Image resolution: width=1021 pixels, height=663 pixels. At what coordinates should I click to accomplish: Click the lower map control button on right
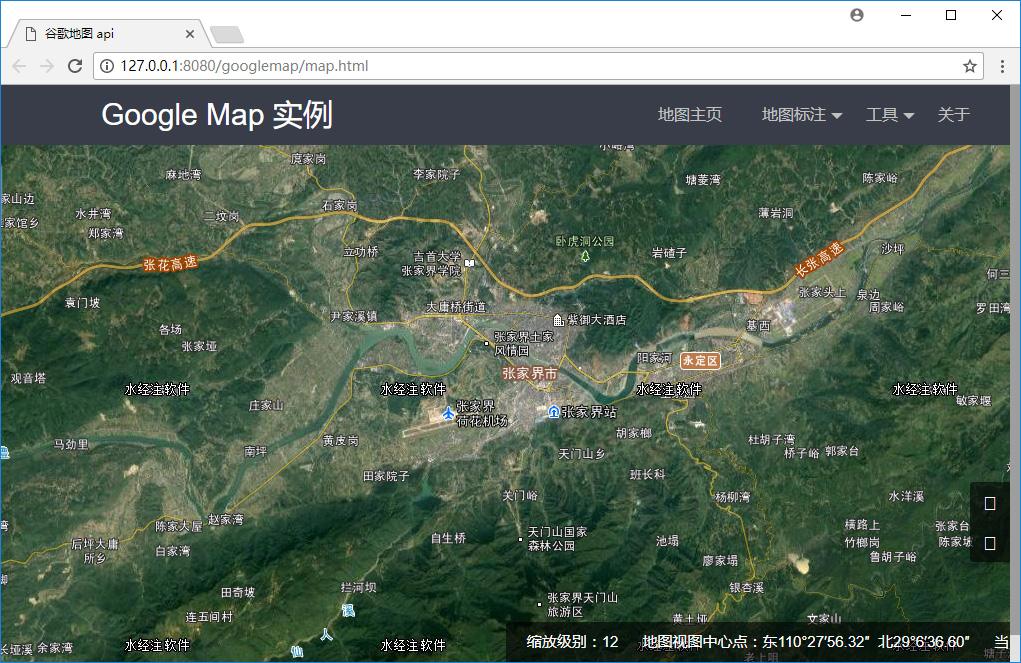point(990,543)
